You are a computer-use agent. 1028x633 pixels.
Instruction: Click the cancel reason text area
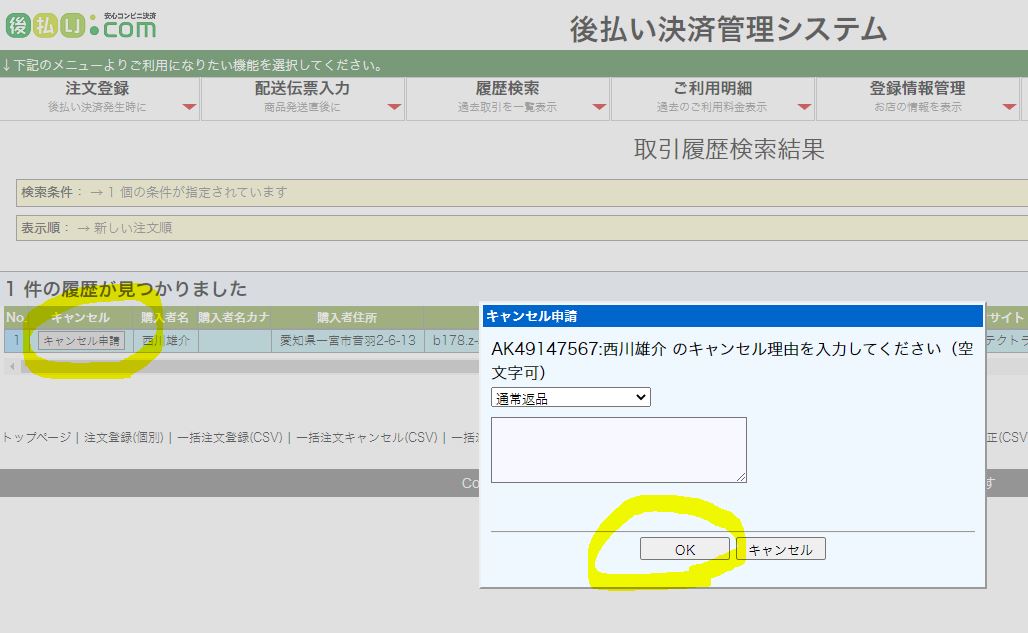tap(618, 449)
